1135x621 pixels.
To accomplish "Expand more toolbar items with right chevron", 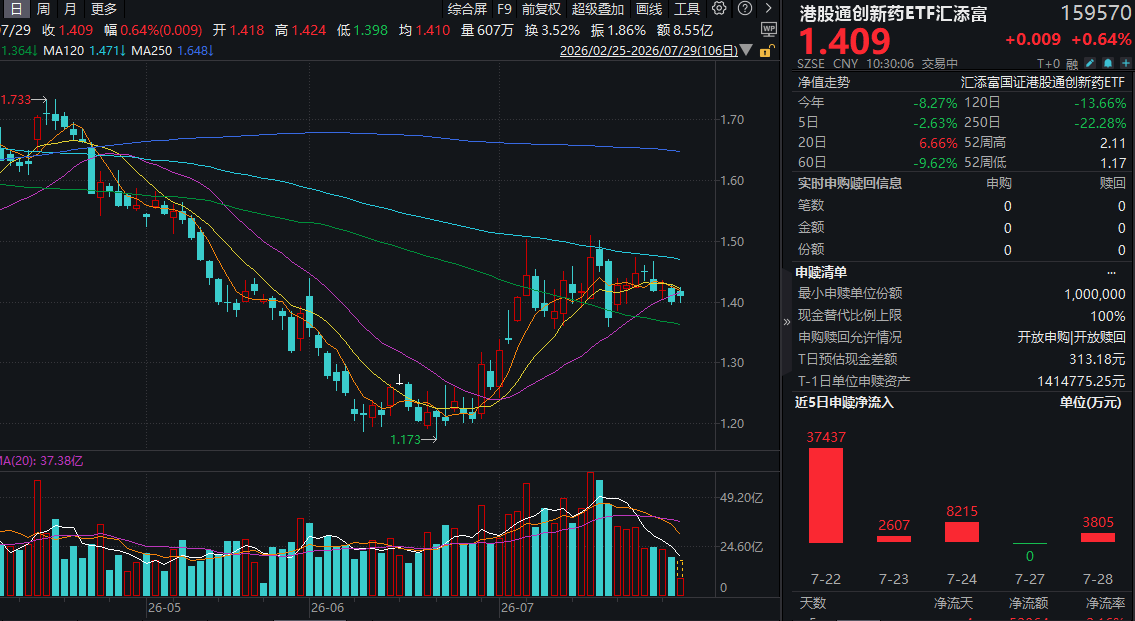I will 769,8.
